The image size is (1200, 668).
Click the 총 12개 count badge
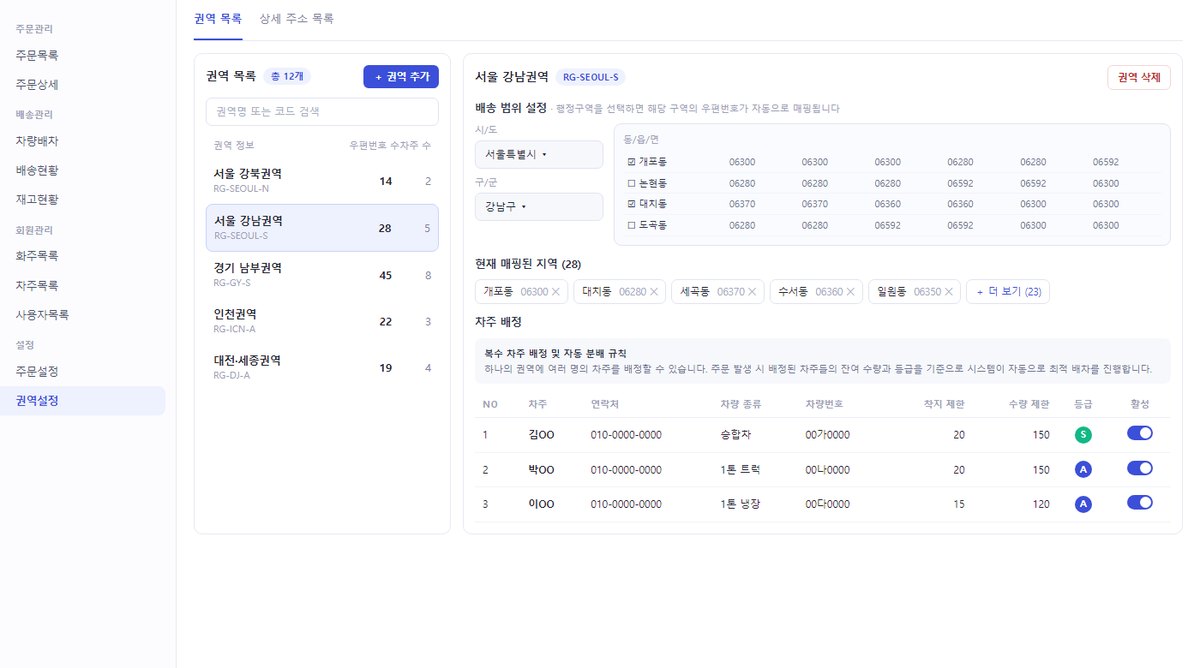289,76
